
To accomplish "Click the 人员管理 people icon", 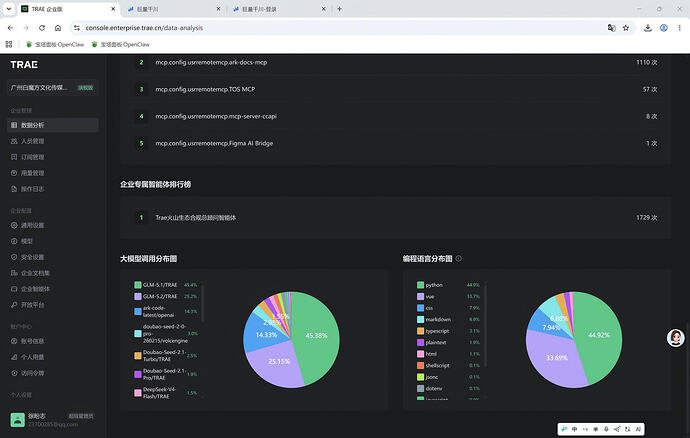I will click(14, 141).
